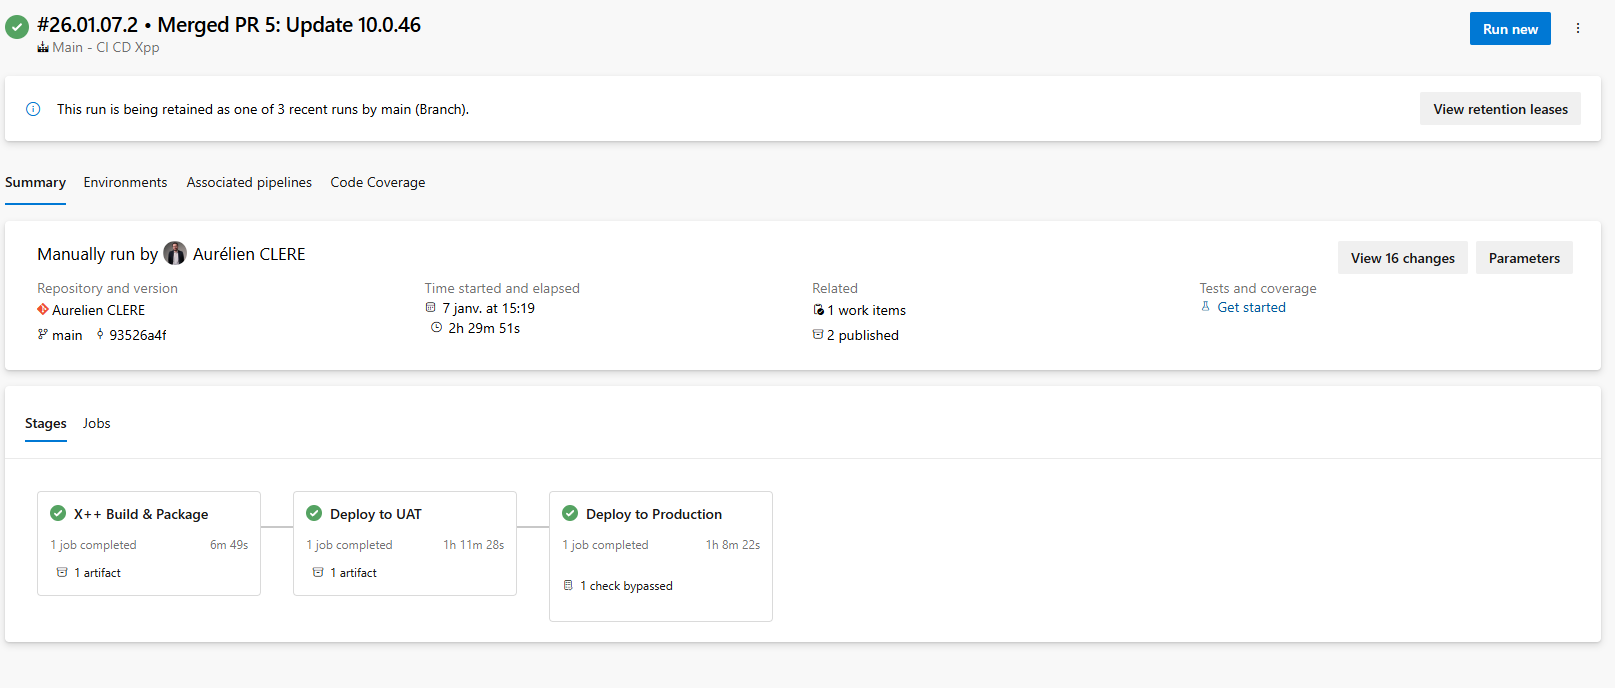This screenshot has width=1615, height=688.
Task: Open the Parameters button
Action: pyautogui.click(x=1524, y=258)
